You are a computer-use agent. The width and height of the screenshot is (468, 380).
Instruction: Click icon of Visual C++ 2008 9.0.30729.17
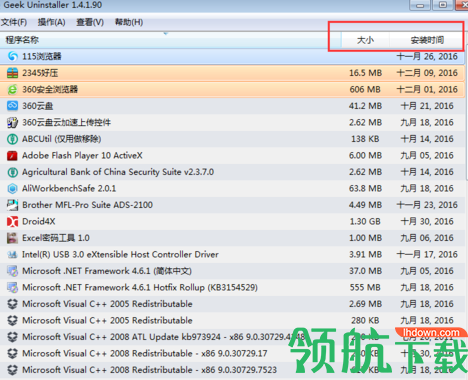point(12,353)
